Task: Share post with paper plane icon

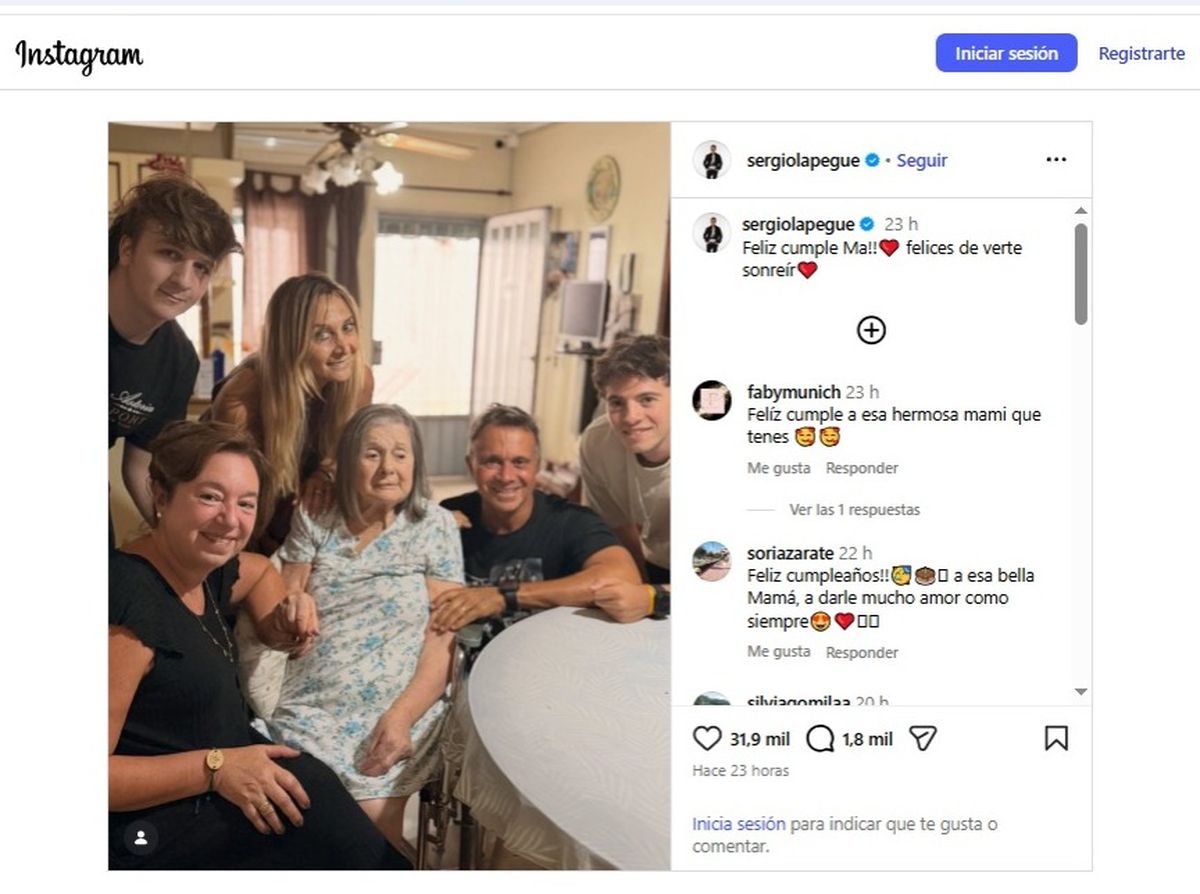Action: coord(923,739)
